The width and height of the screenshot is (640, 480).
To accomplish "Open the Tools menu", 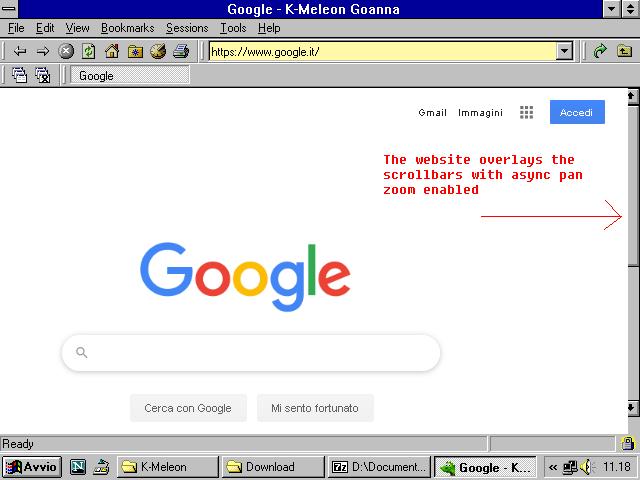I will 233,28.
